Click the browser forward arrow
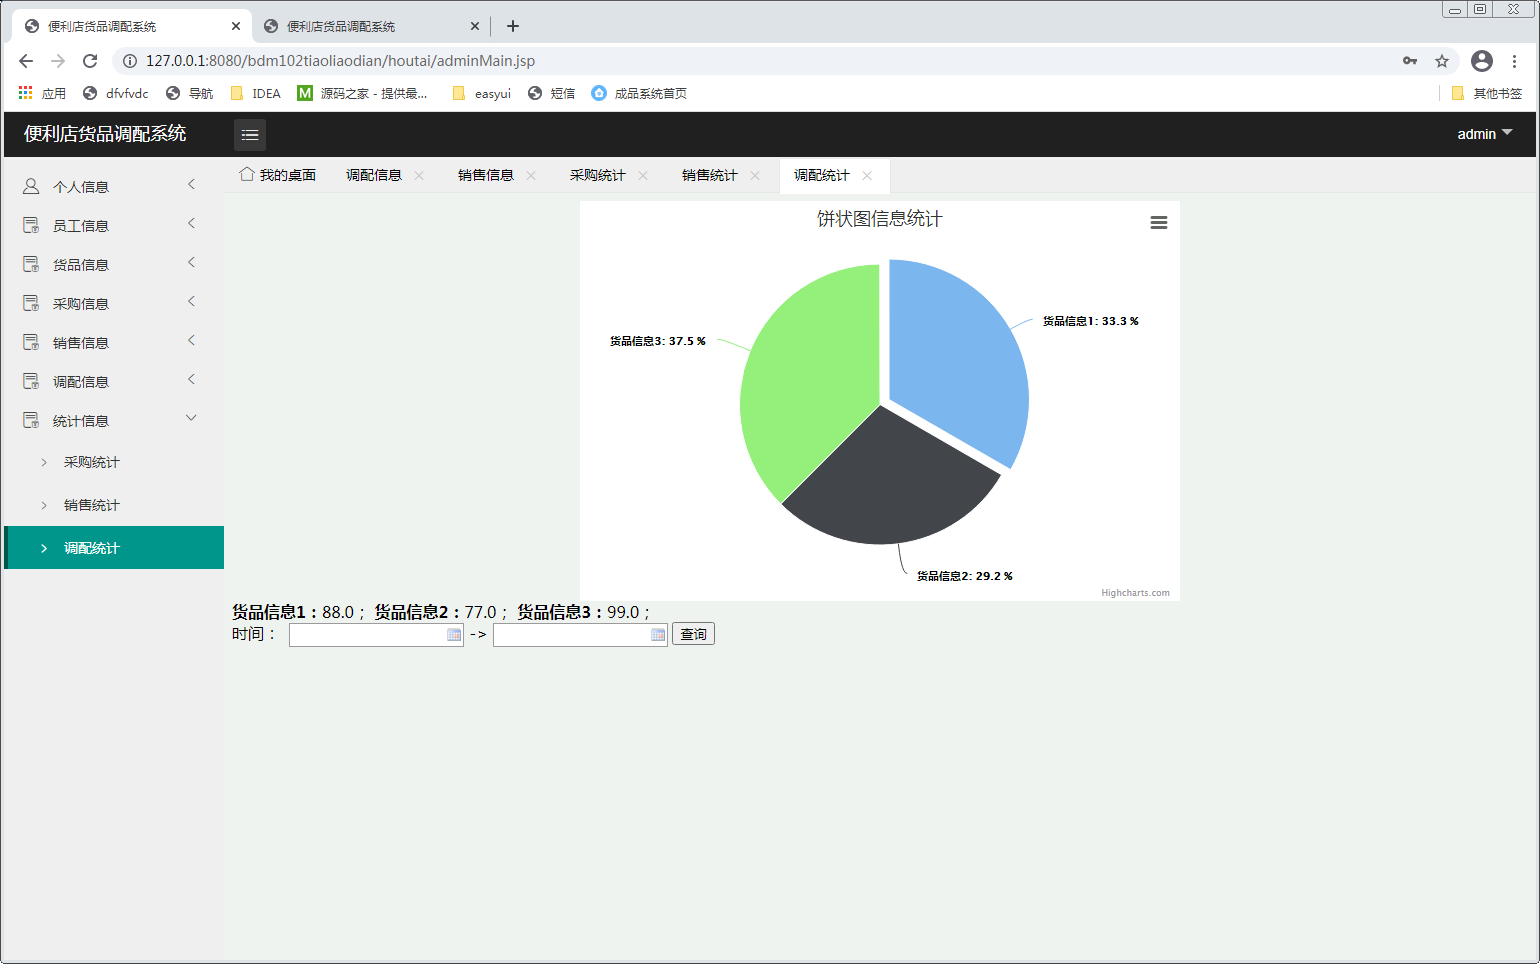This screenshot has height=964, width=1540. [x=58, y=61]
